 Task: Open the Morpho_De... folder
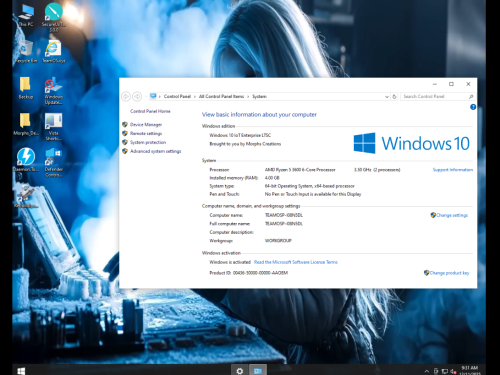[x=26, y=124]
